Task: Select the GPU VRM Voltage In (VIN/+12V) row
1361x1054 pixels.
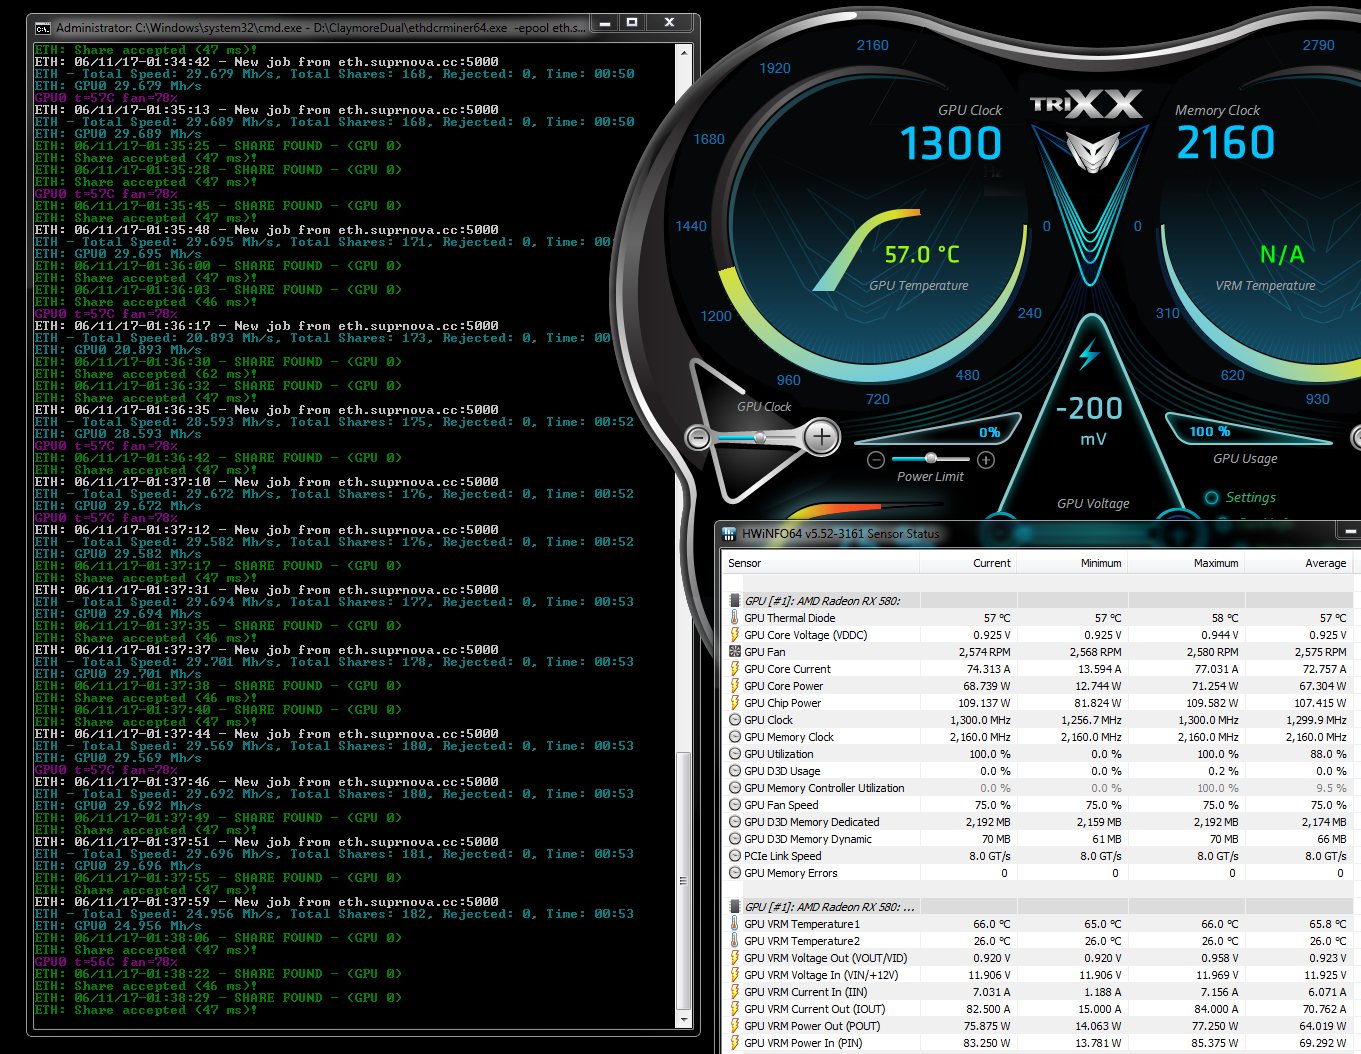Action: click(x=1037, y=975)
